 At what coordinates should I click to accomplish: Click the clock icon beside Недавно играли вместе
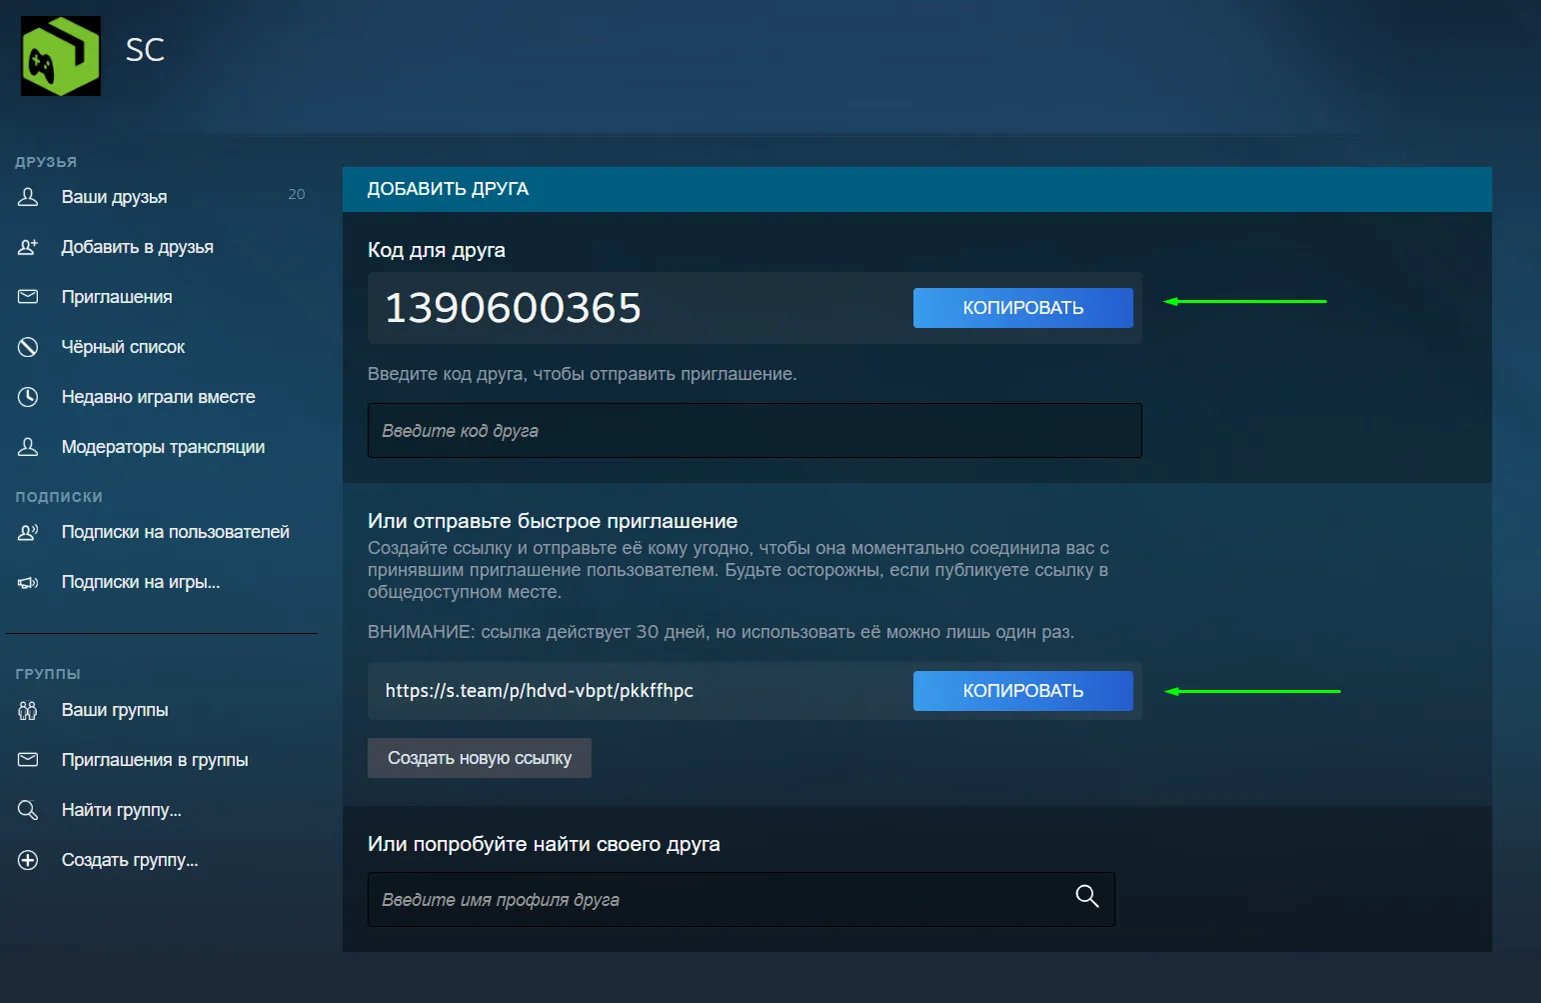click(28, 397)
